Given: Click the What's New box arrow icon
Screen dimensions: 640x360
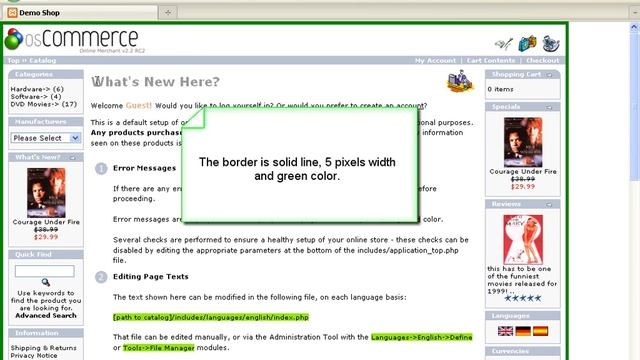Looking at the screenshot, I should point(72,158).
